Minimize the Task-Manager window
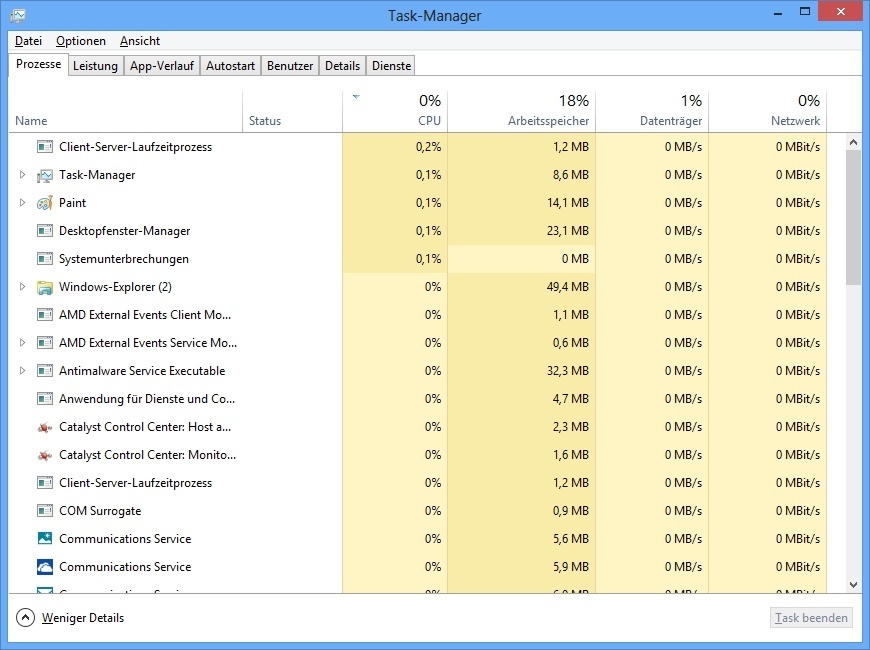 coord(778,12)
